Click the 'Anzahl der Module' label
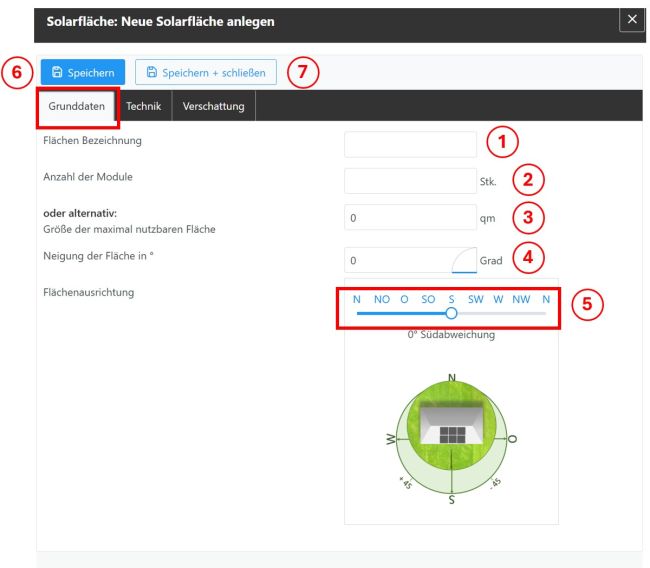 click(x=88, y=177)
